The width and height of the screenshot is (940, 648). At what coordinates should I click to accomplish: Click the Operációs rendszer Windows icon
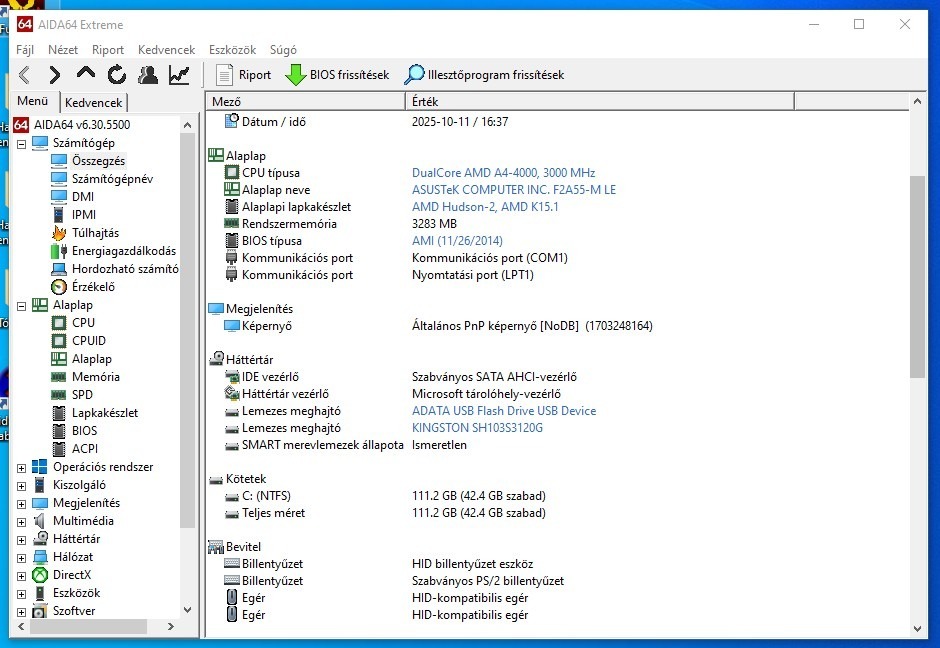tap(40, 467)
